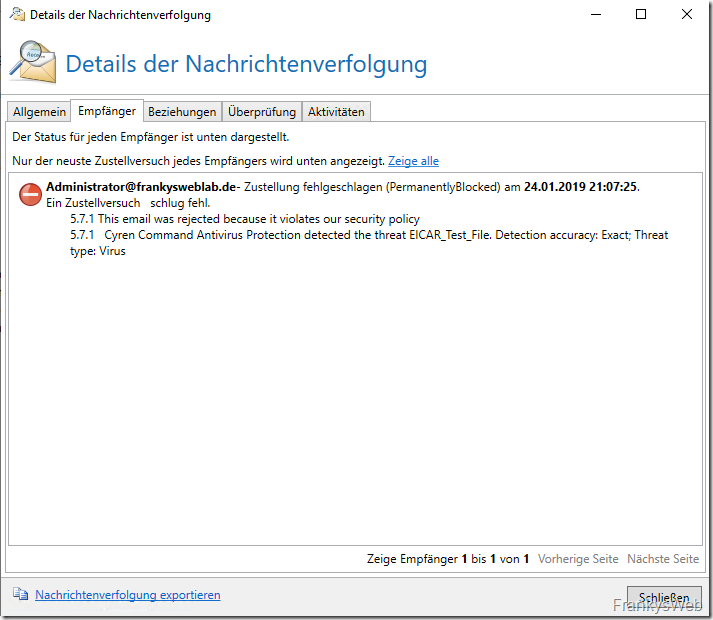Open the Beziehungen tab
Image resolution: width=713 pixels, height=620 pixels.
coord(182,112)
